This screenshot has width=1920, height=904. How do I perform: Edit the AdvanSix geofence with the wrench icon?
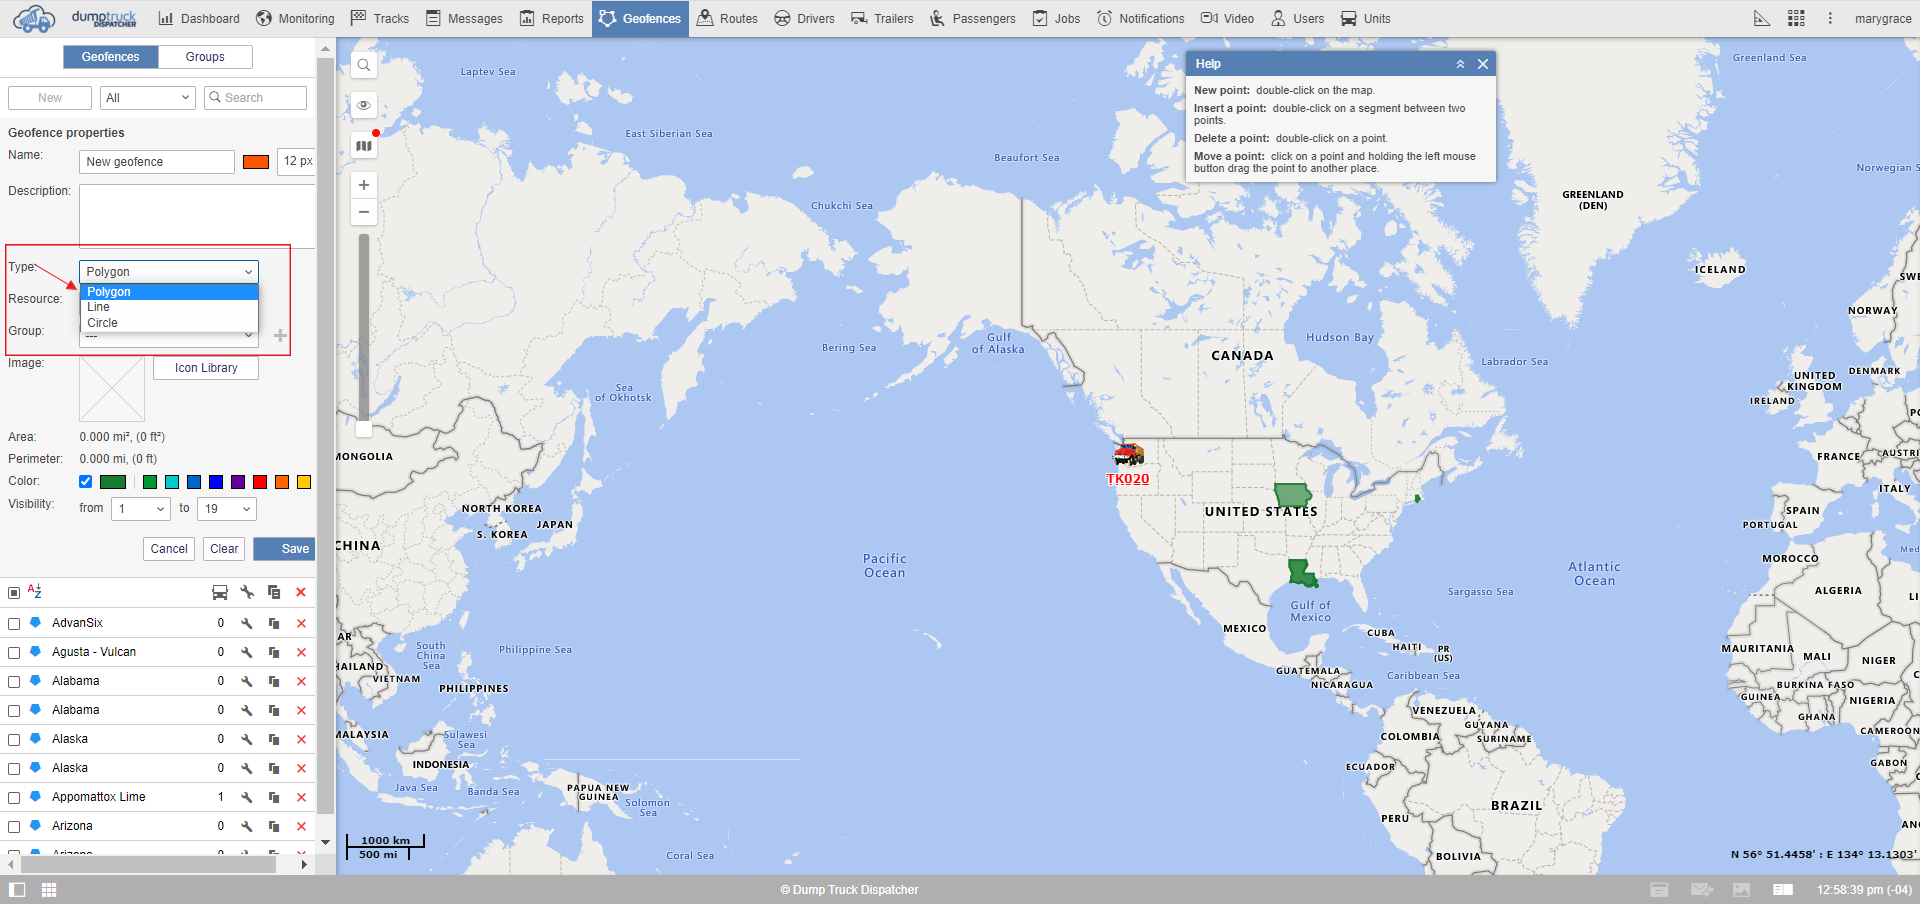click(248, 622)
